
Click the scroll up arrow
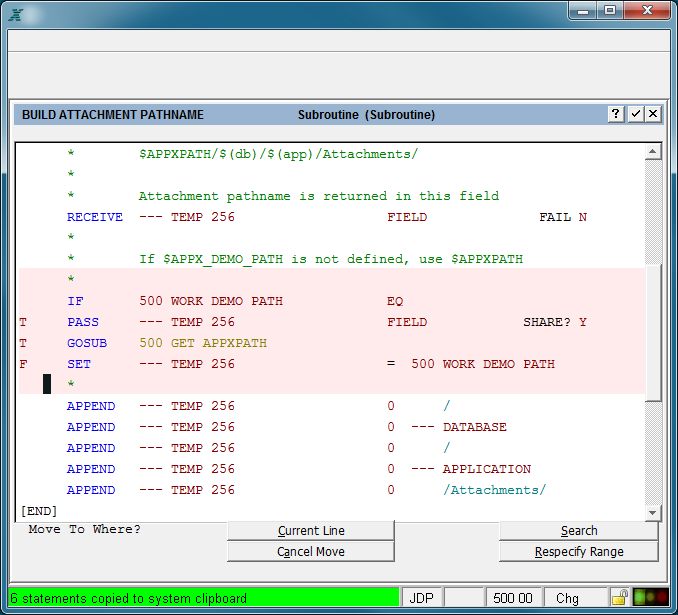(x=652, y=151)
